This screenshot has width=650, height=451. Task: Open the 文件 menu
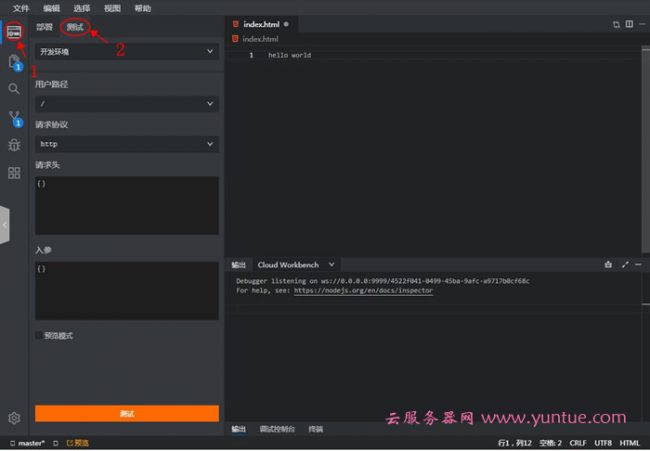pyautogui.click(x=20, y=7)
